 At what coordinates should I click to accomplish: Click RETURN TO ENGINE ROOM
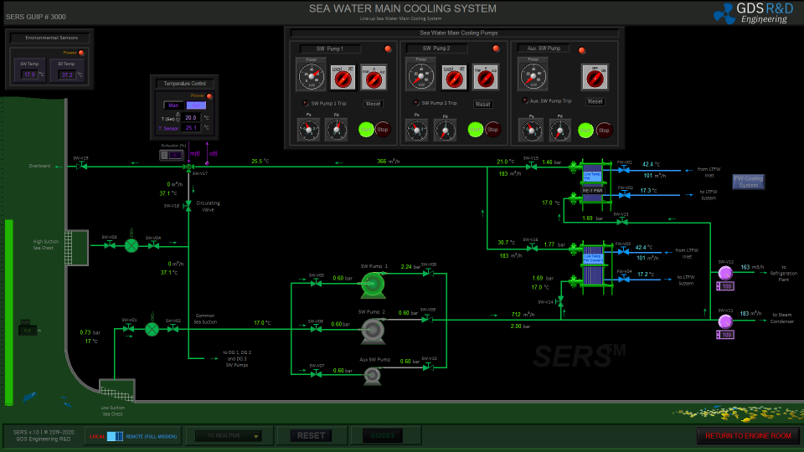[x=748, y=436]
